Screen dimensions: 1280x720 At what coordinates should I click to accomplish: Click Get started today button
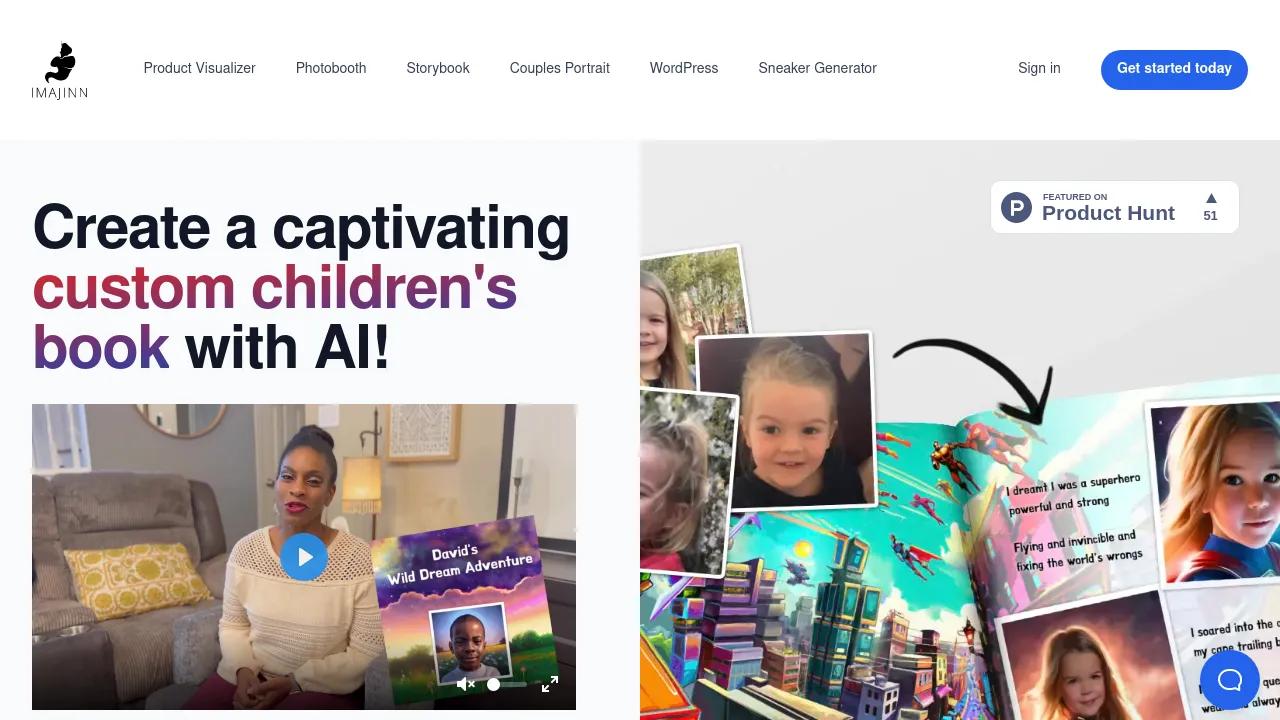point(1174,69)
